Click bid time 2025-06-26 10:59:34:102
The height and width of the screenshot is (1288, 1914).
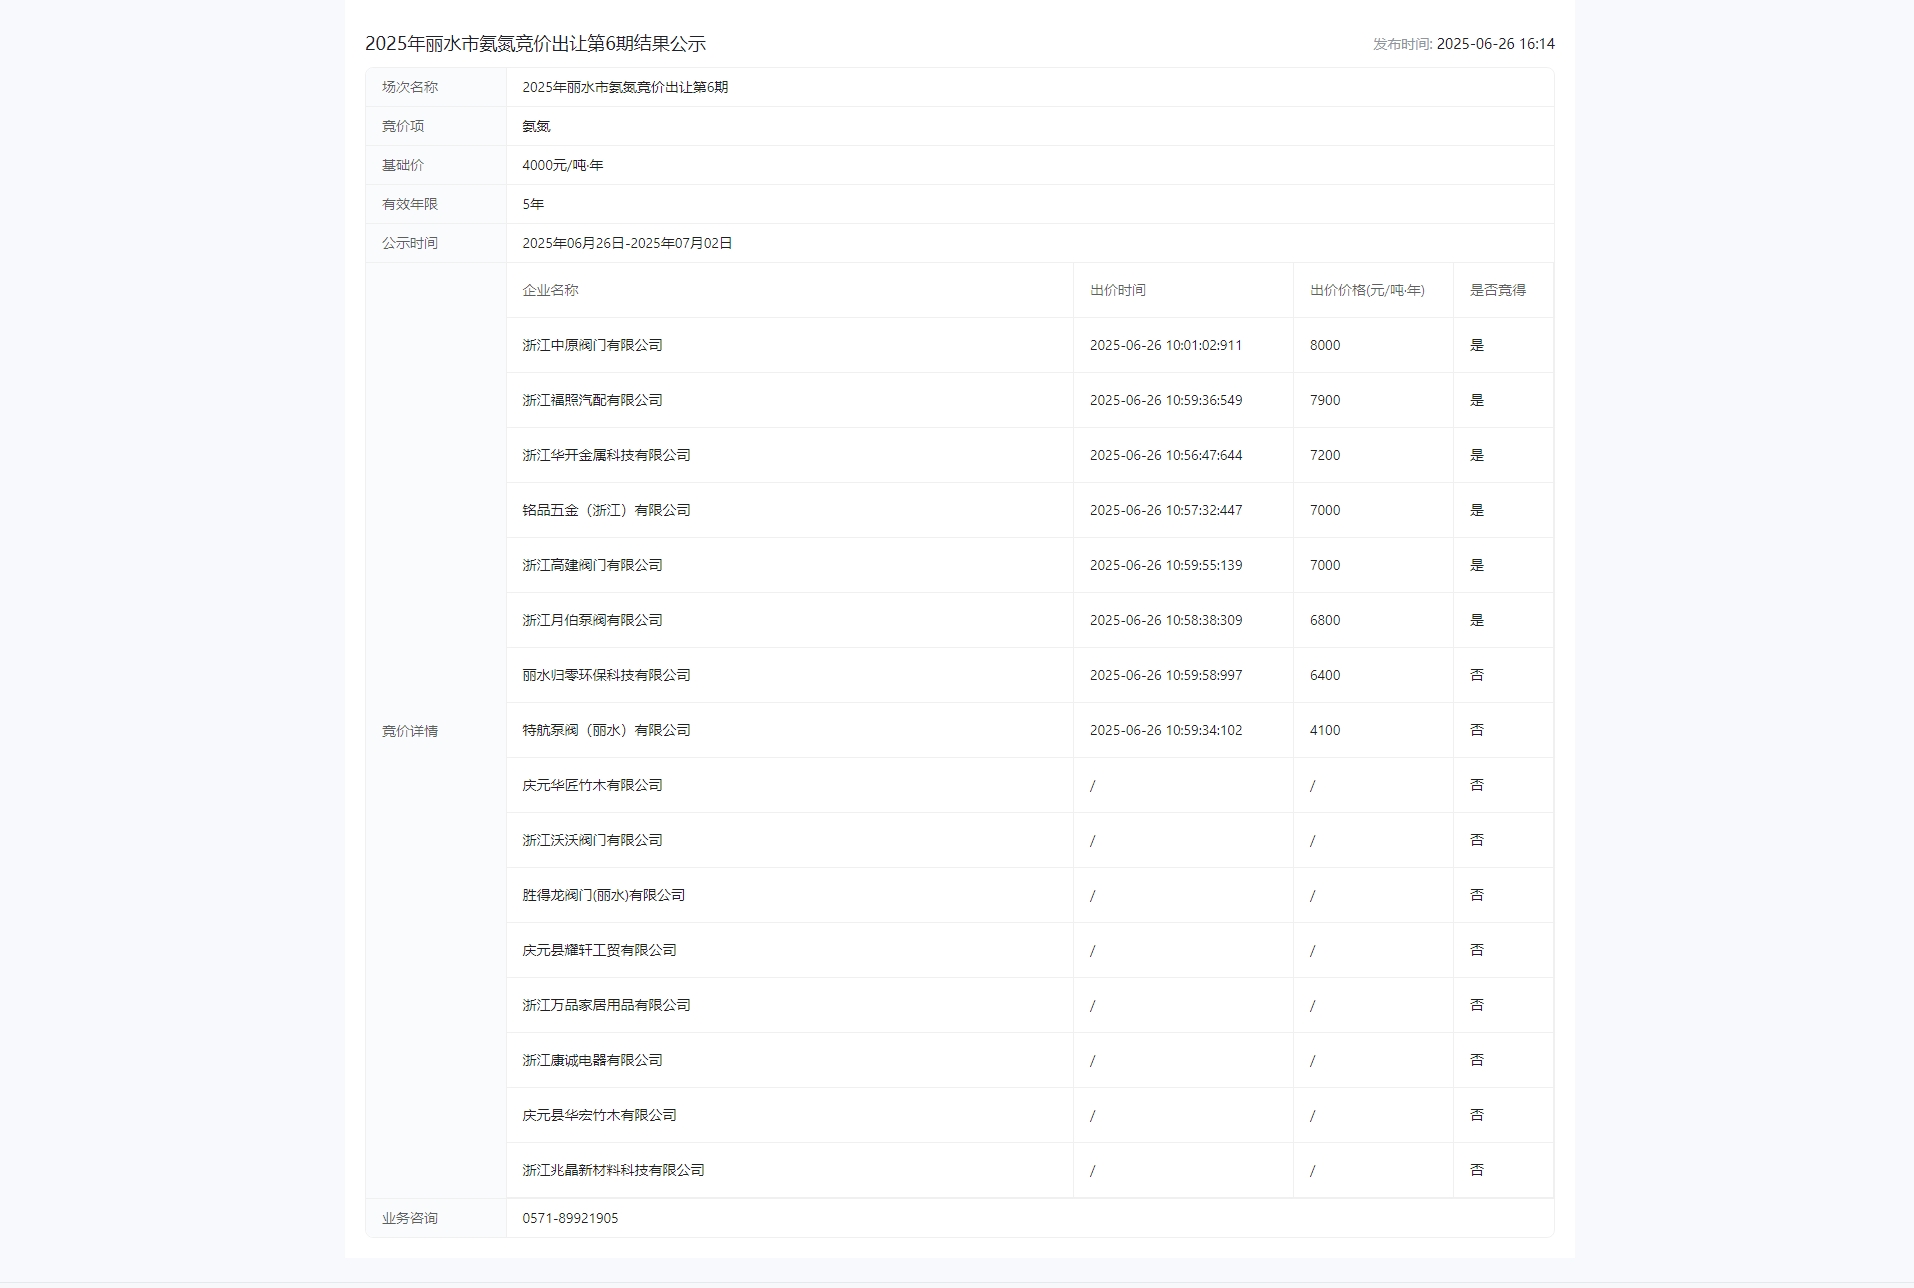1166,730
